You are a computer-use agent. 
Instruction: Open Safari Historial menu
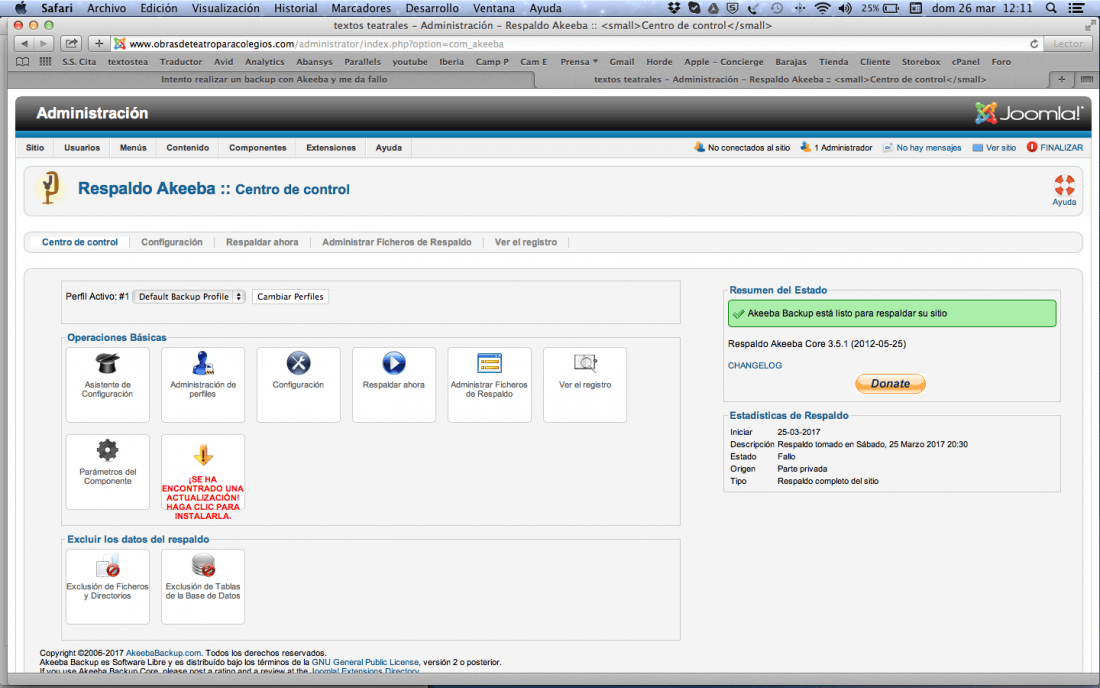295,8
